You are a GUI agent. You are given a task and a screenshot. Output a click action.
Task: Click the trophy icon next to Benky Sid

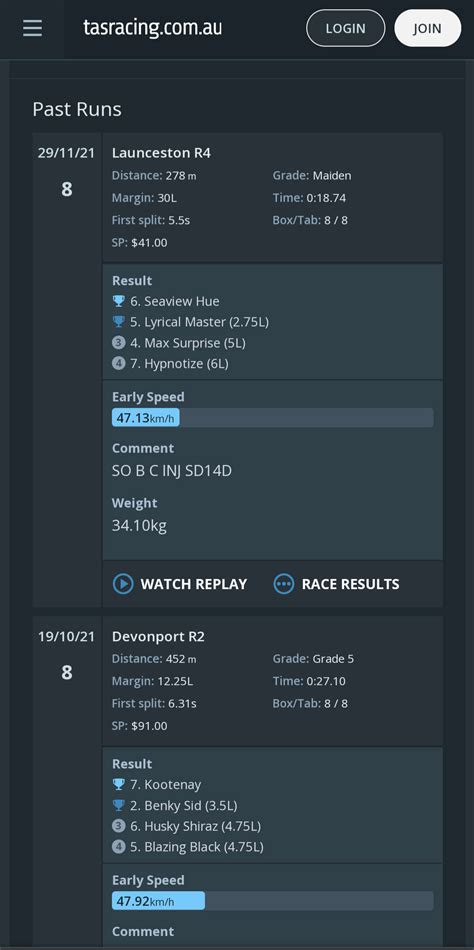pos(119,805)
